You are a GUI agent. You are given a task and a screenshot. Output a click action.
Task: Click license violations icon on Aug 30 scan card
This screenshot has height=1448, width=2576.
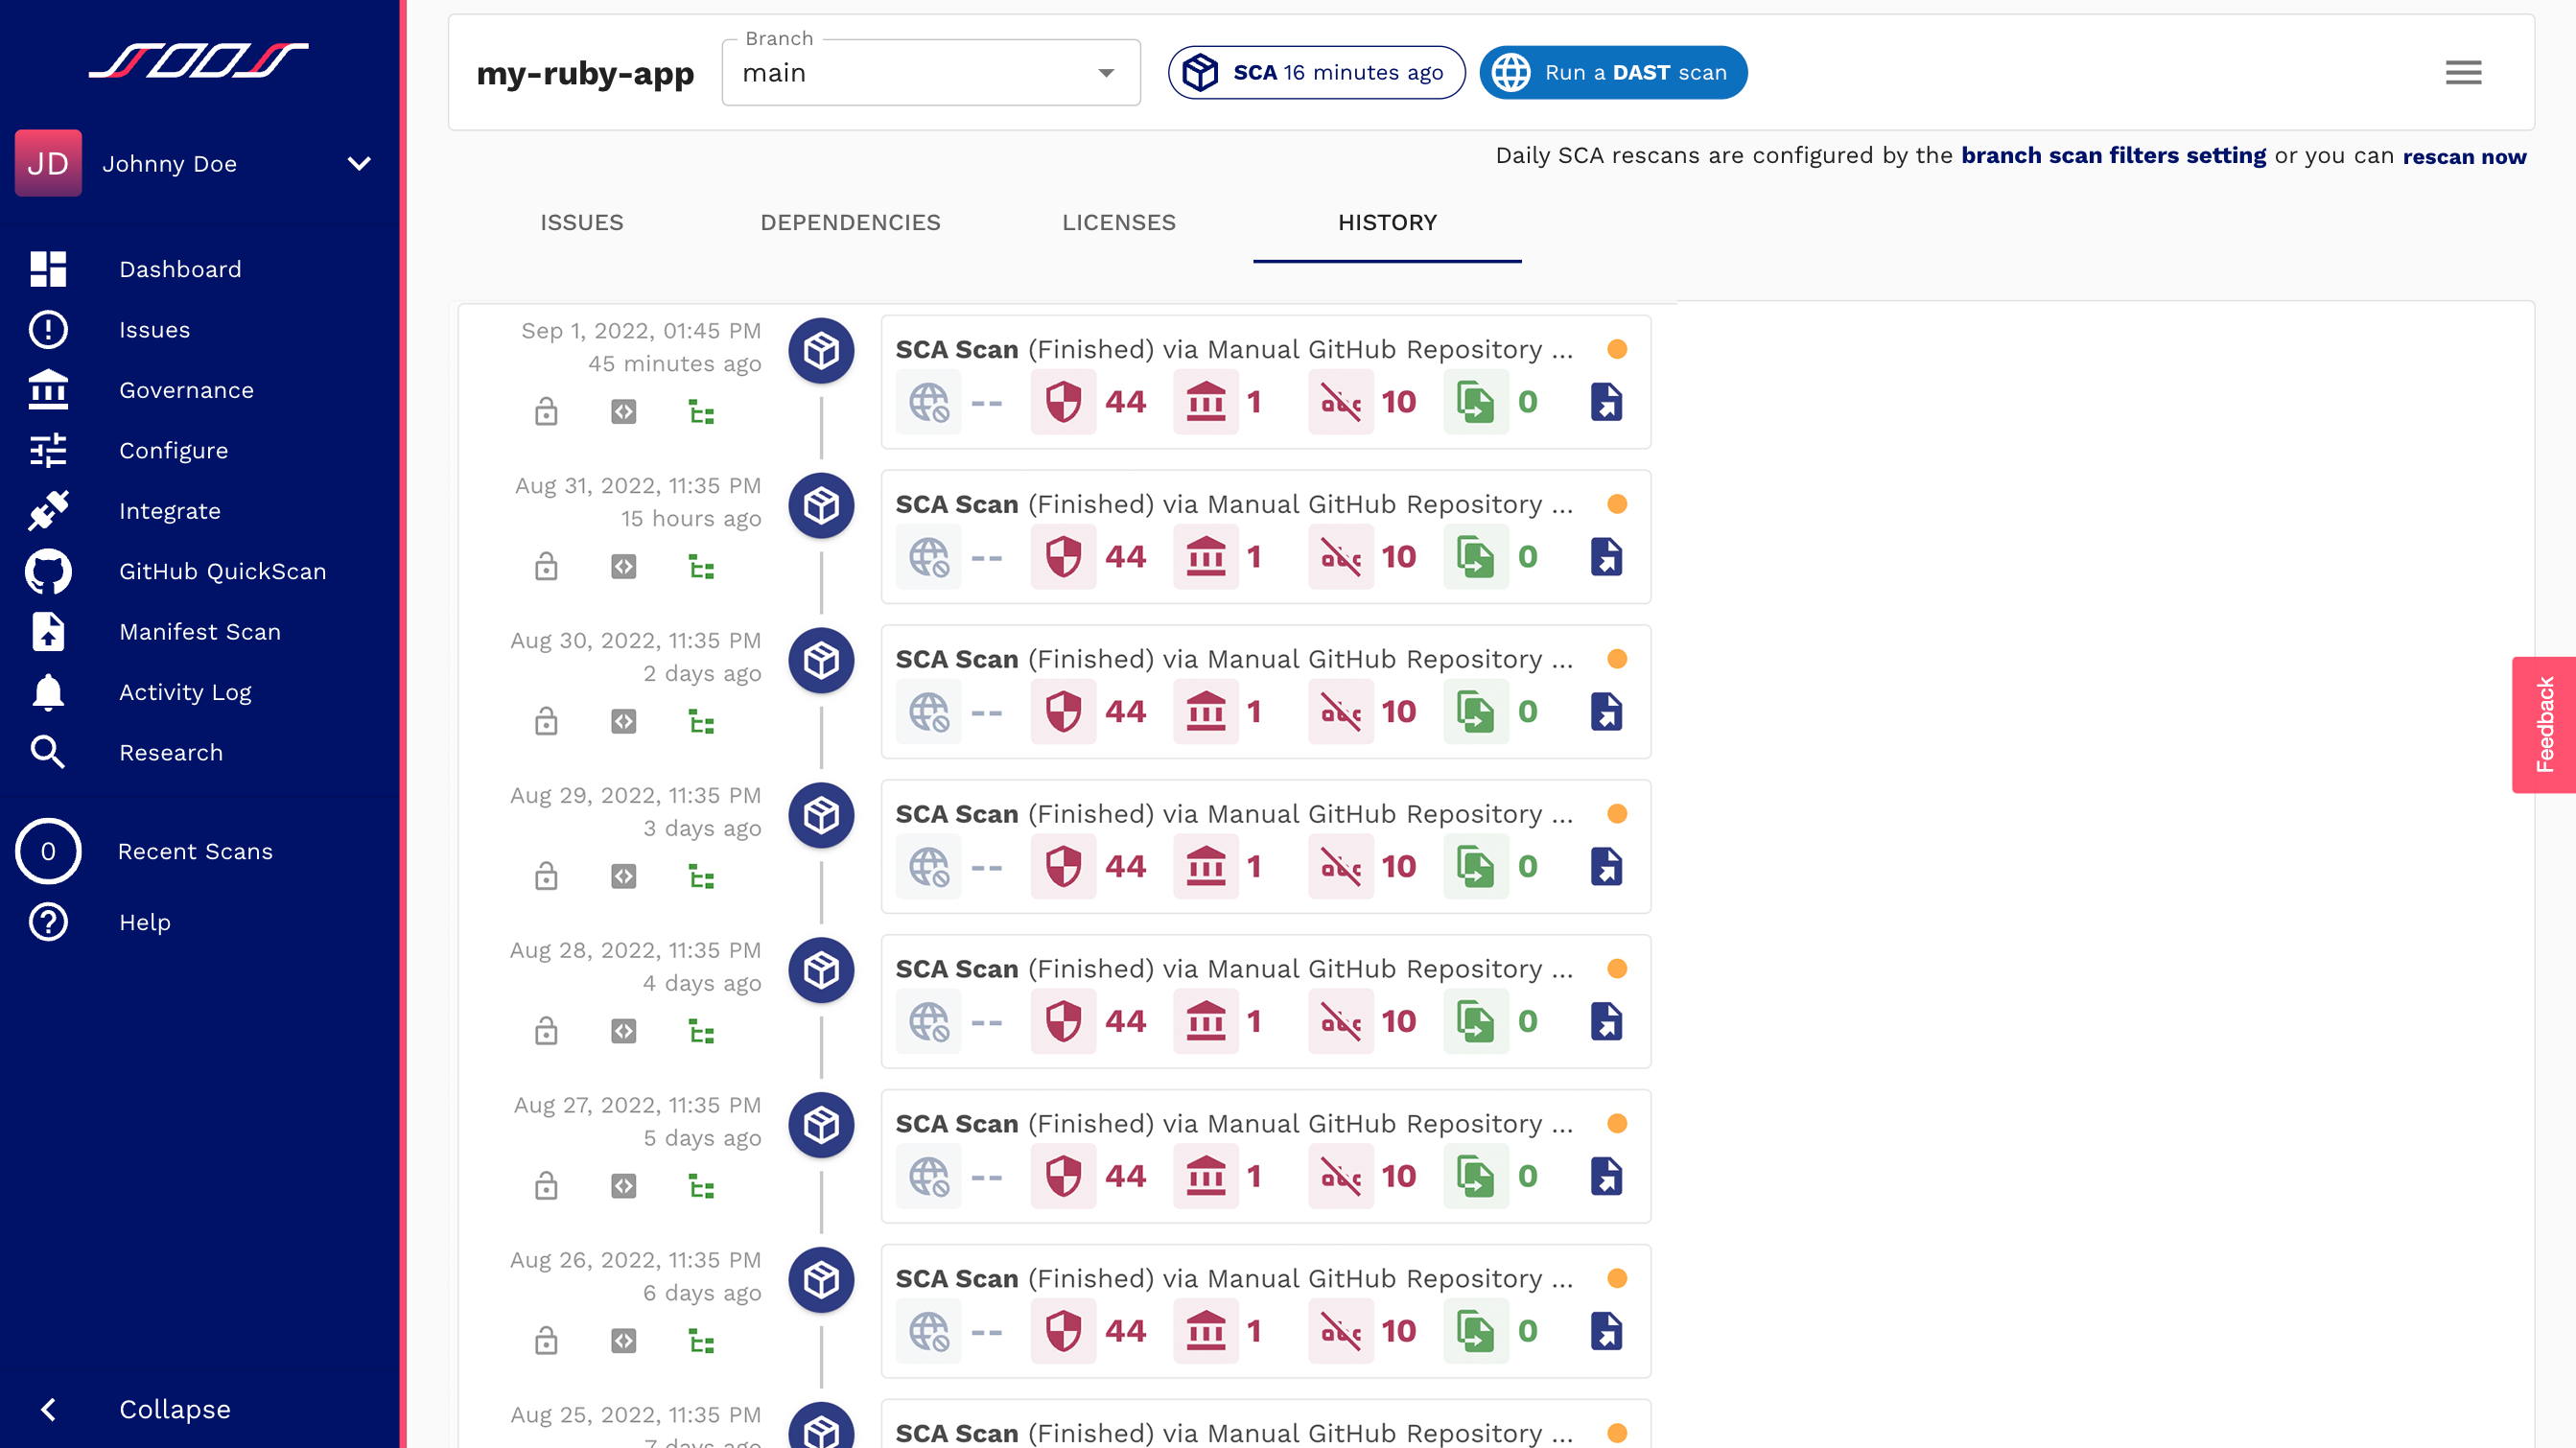[1206, 712]
